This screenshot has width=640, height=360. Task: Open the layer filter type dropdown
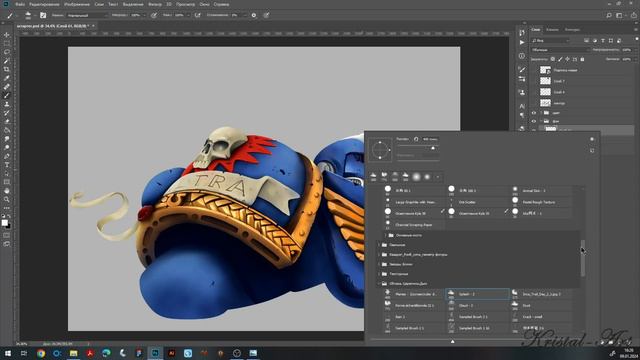coord(551,40)
